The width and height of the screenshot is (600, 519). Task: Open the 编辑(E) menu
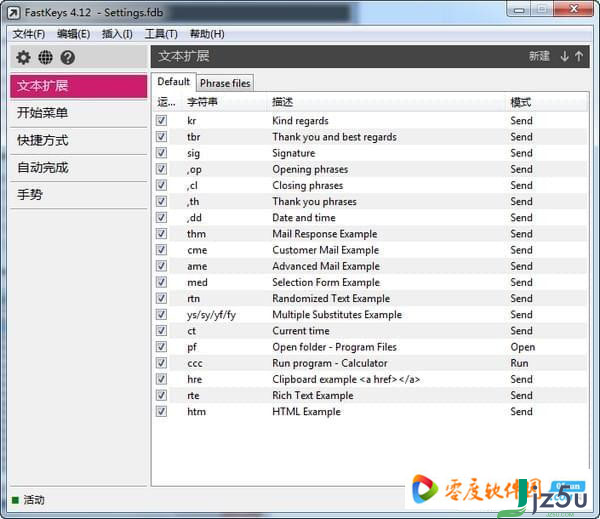tap(73, 34)
